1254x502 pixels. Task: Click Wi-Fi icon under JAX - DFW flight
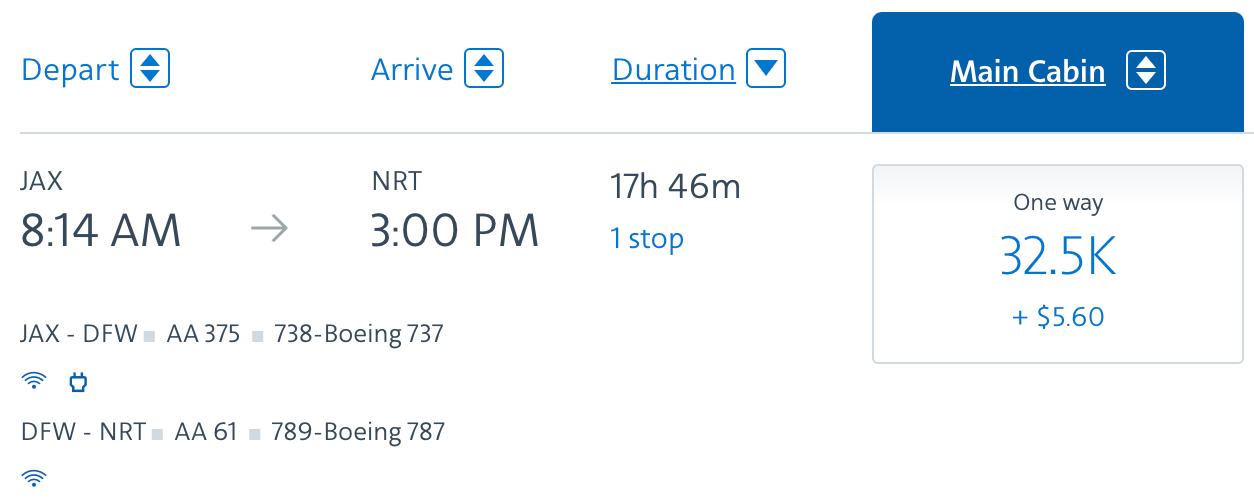pos(34,381)
